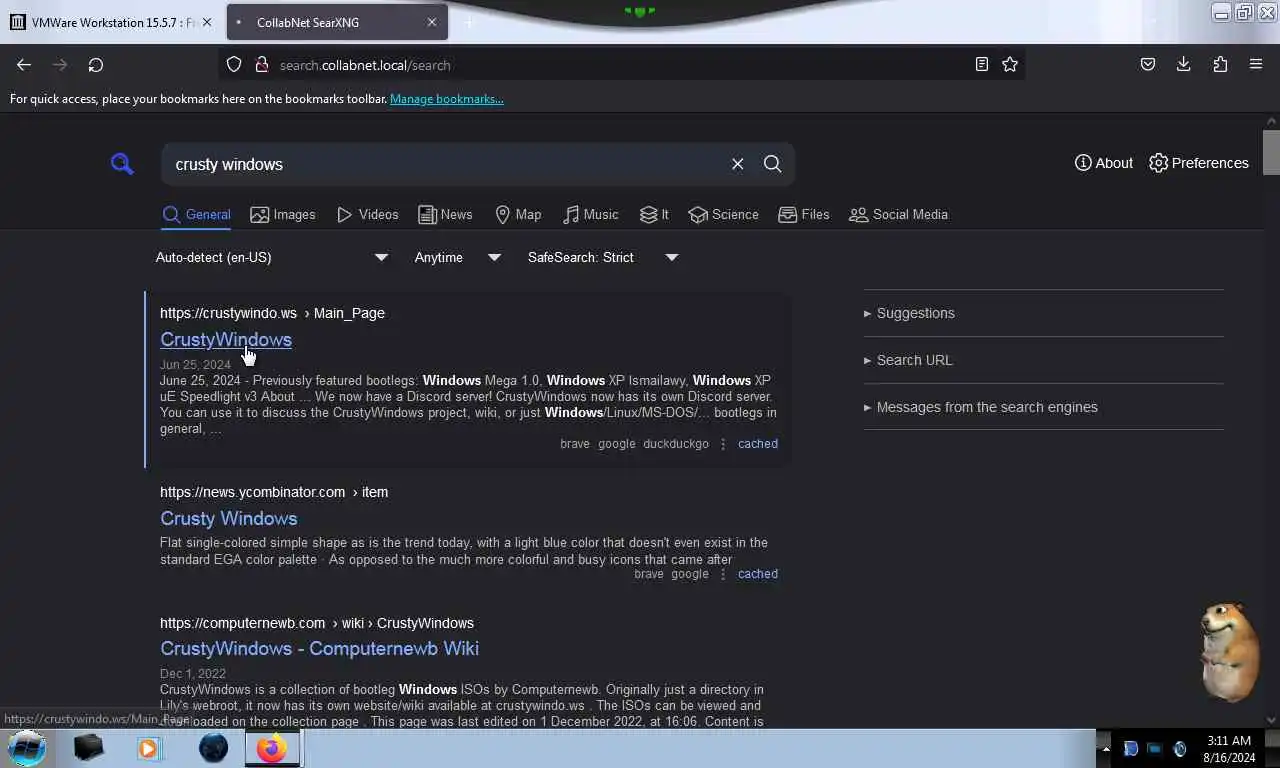Close the CollabNet SearXNG tab
Screen dimensions: 1280x768
[x=432, y=22]
